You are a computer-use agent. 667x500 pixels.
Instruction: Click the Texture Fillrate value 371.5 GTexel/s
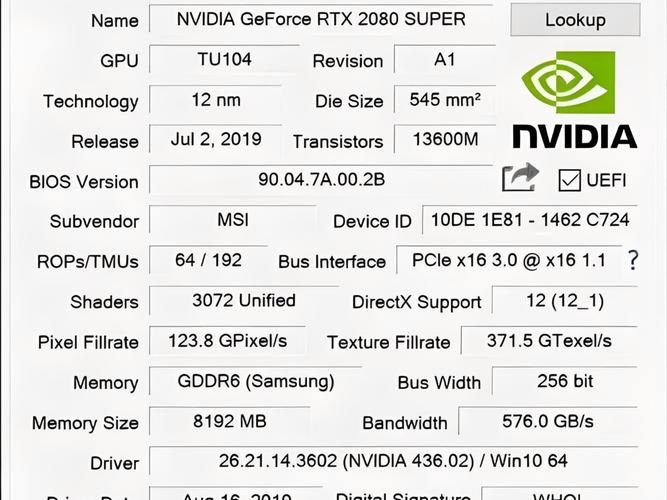(x=549, y=341)
